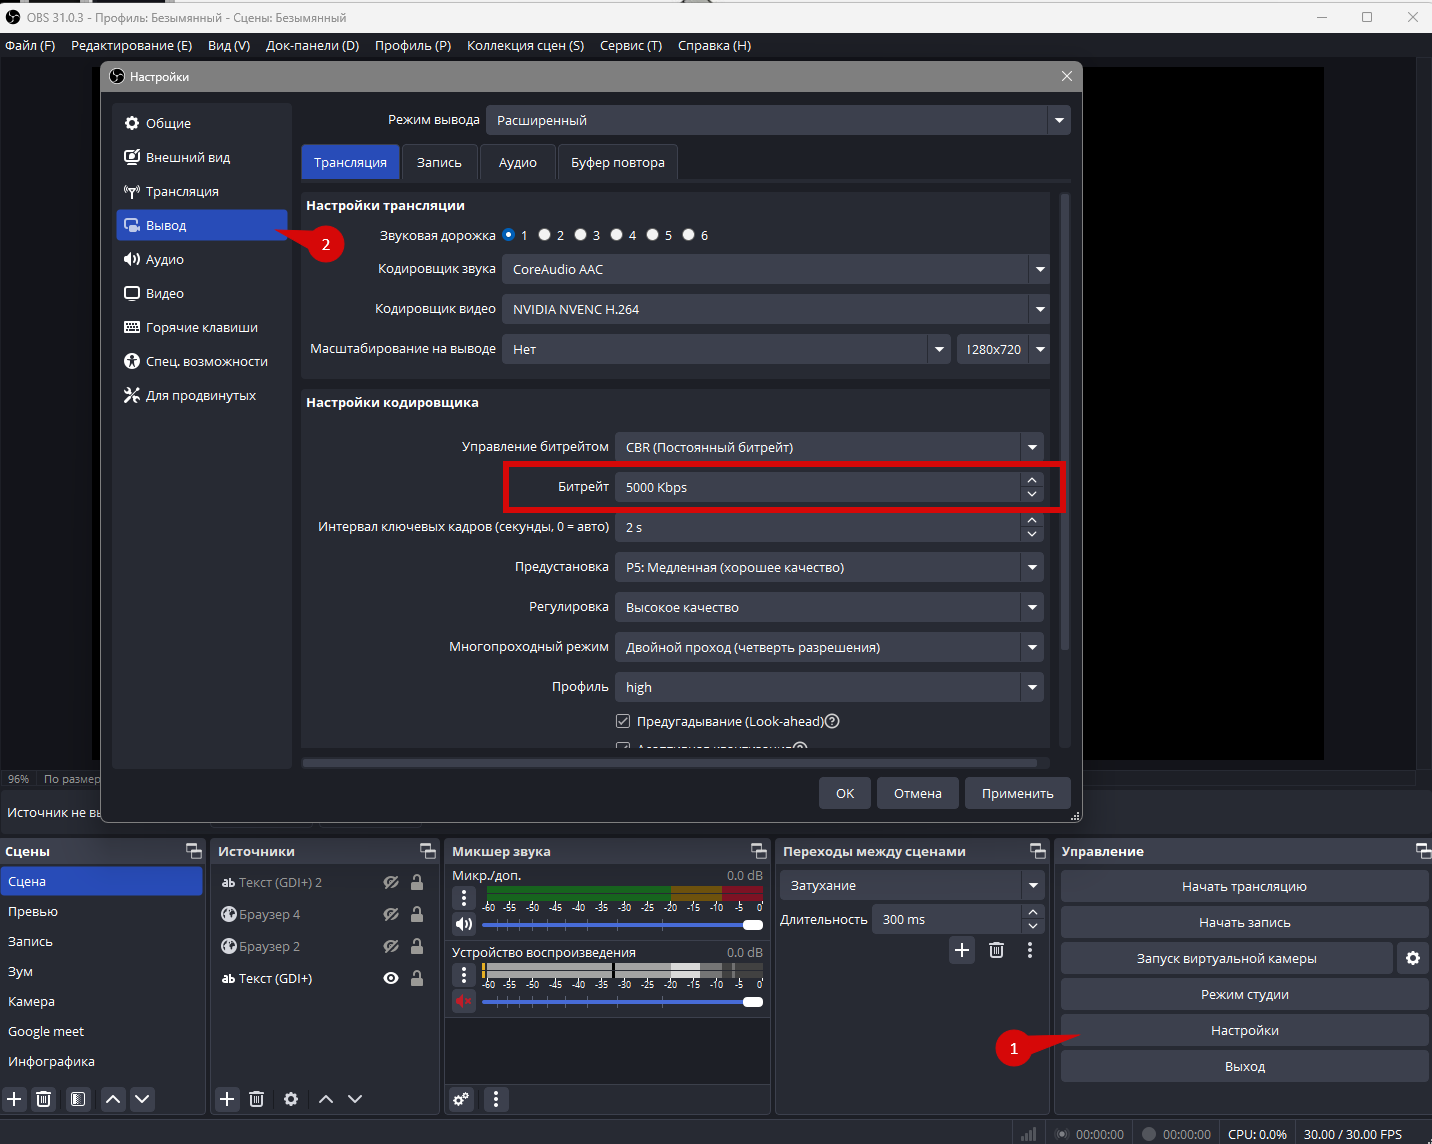Move scene down with arrow icon
Viewport: 1432px width, 1144px height.
[x=143, y=1099]
